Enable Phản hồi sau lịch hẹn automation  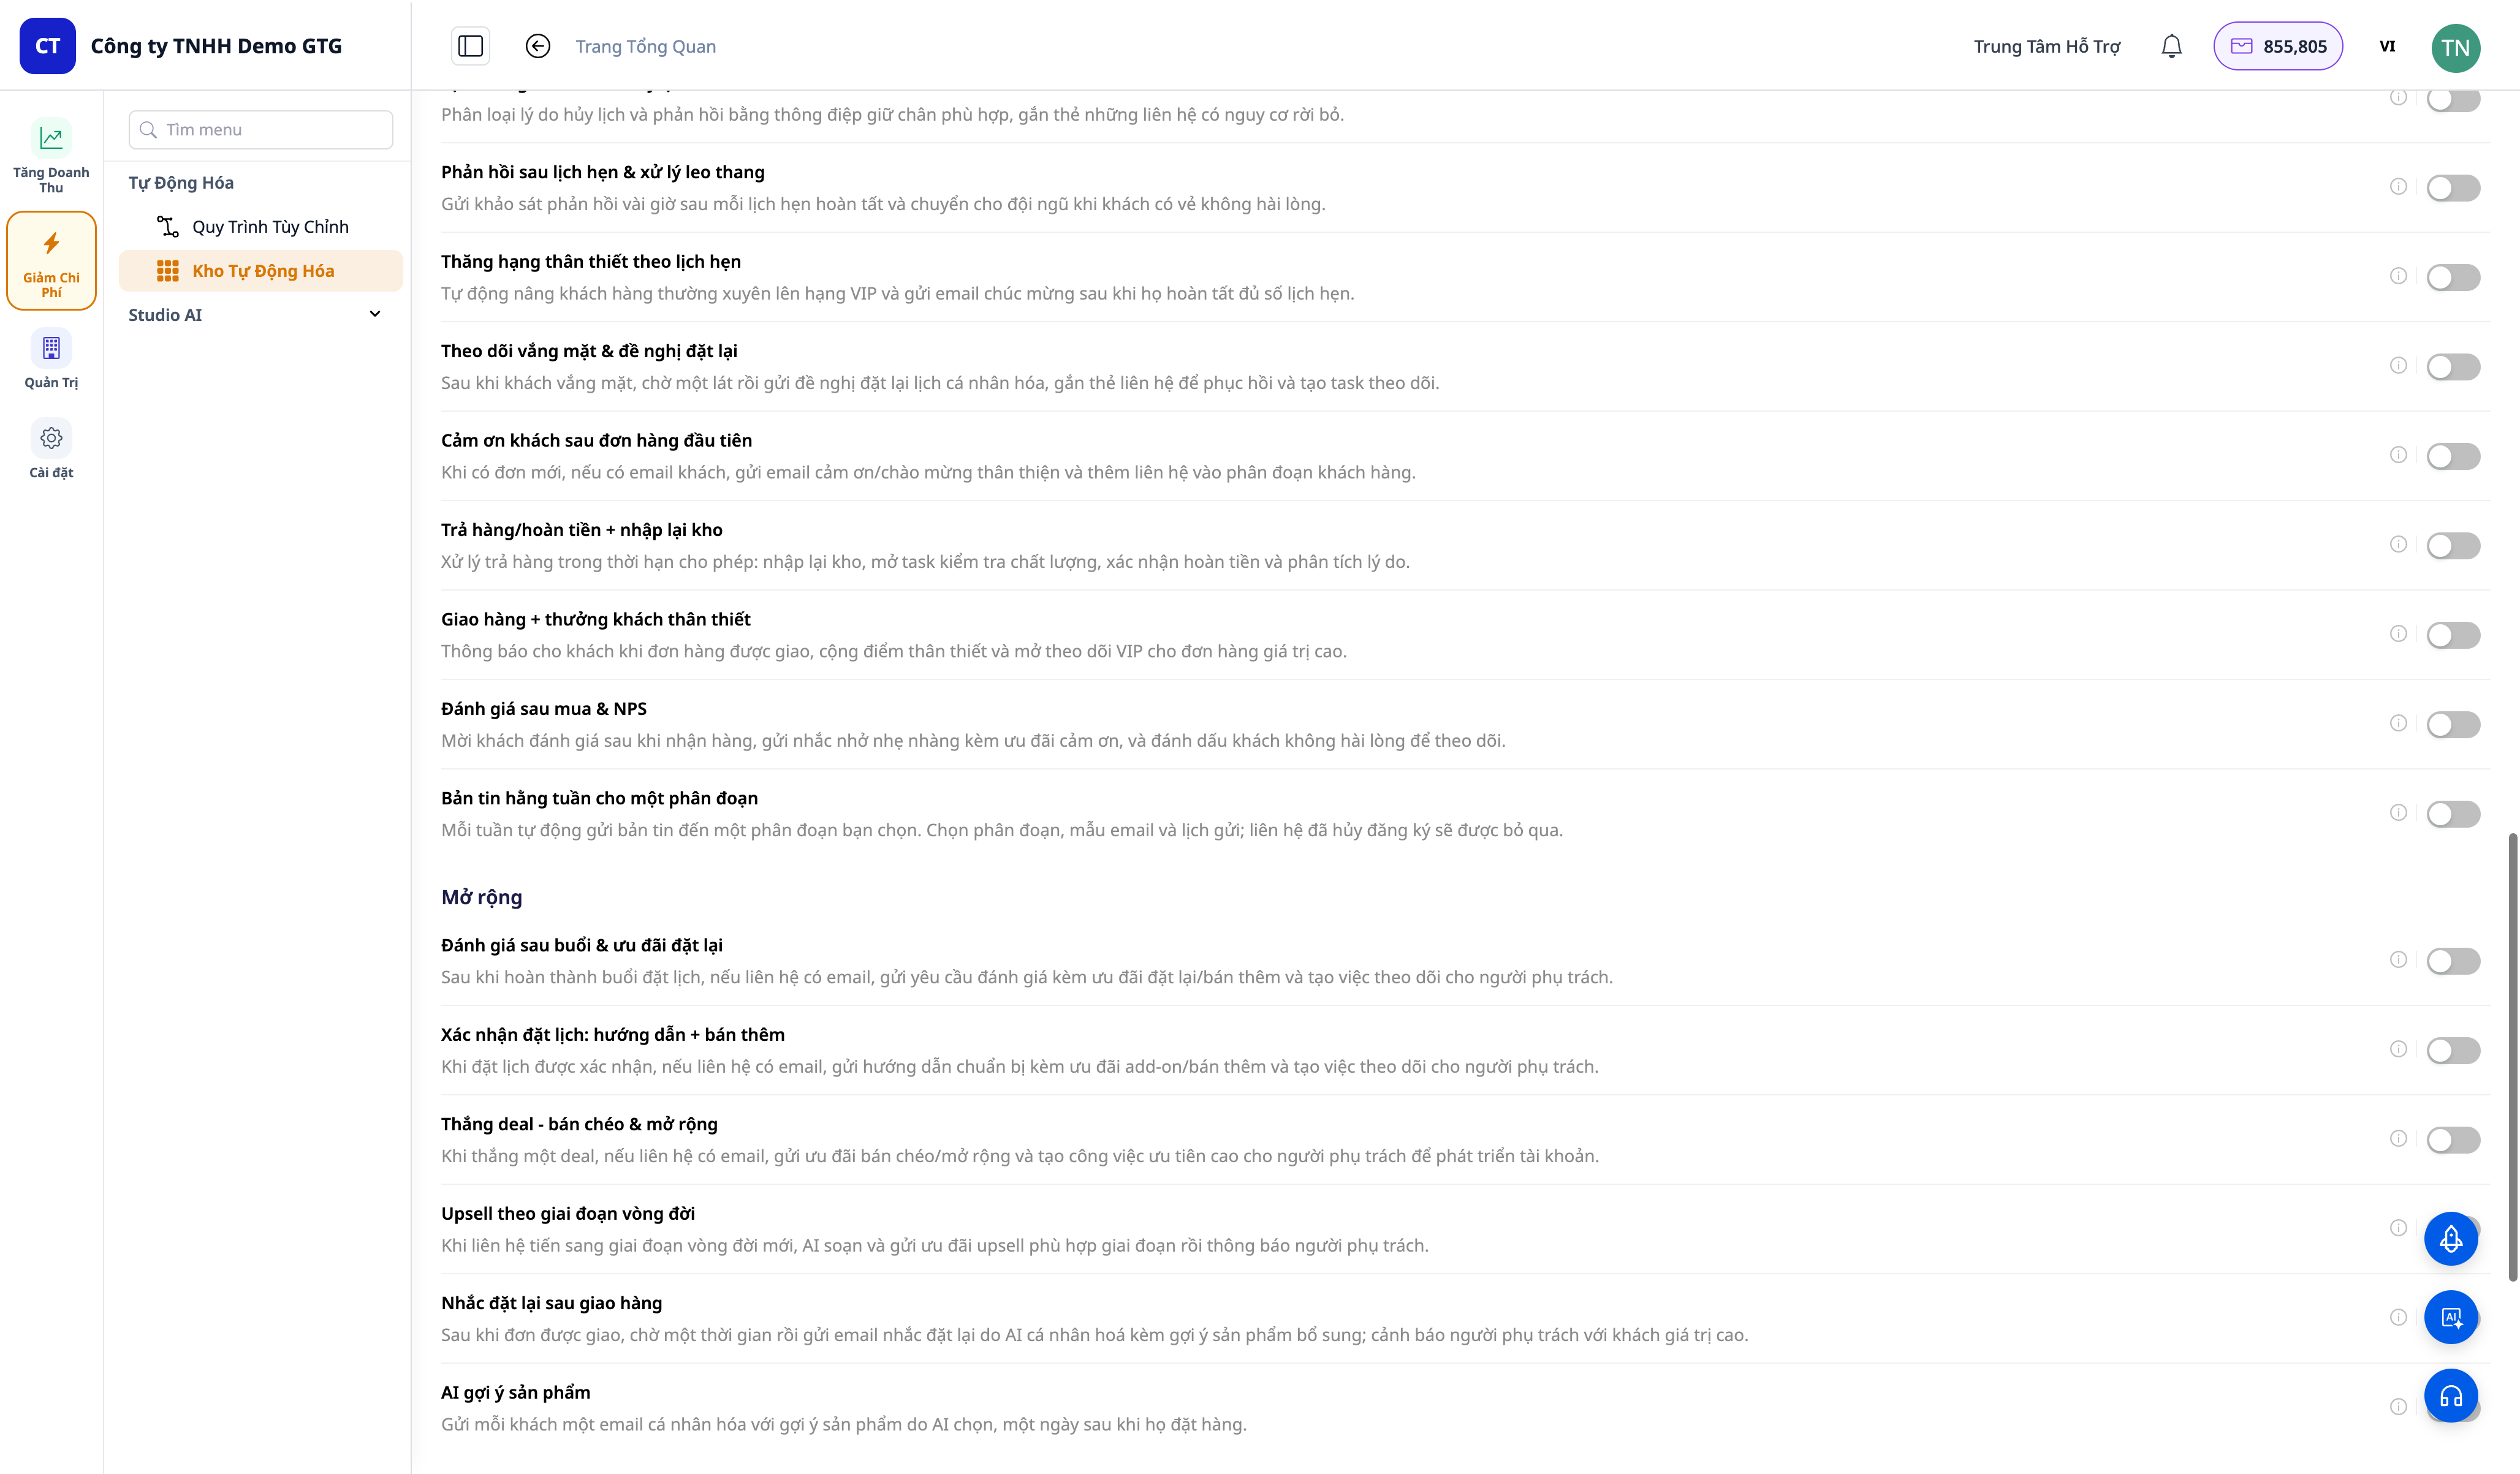point(2453,188)
